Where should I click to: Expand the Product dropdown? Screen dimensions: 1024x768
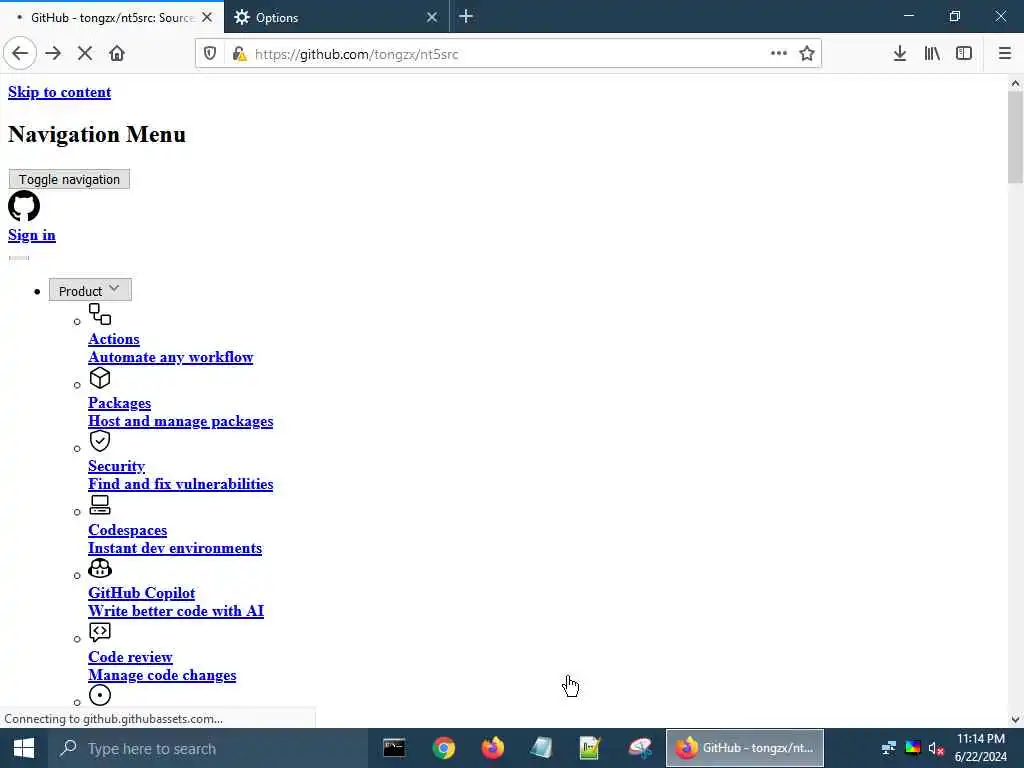tap(90, 290)
